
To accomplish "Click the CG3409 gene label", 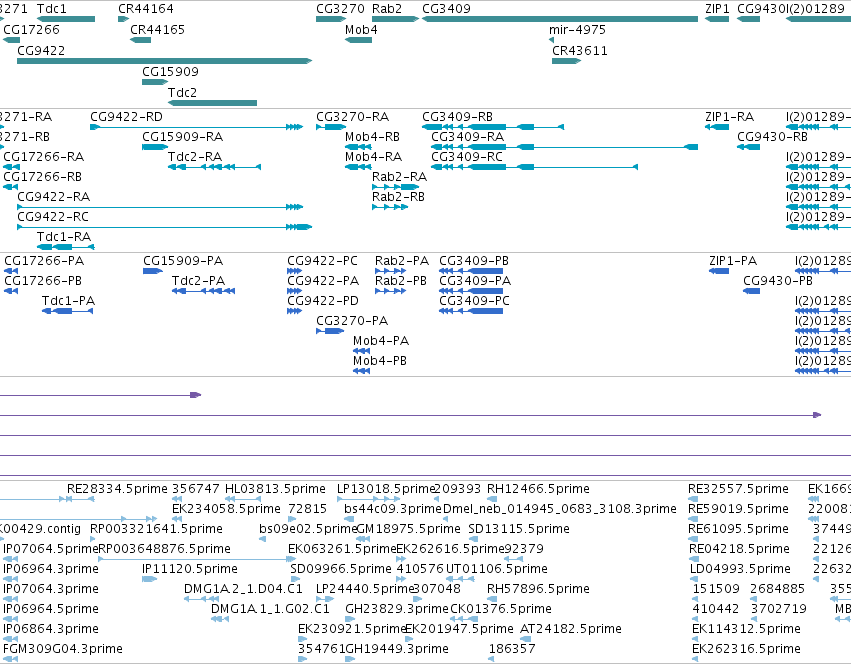I will tap(446, 9).
